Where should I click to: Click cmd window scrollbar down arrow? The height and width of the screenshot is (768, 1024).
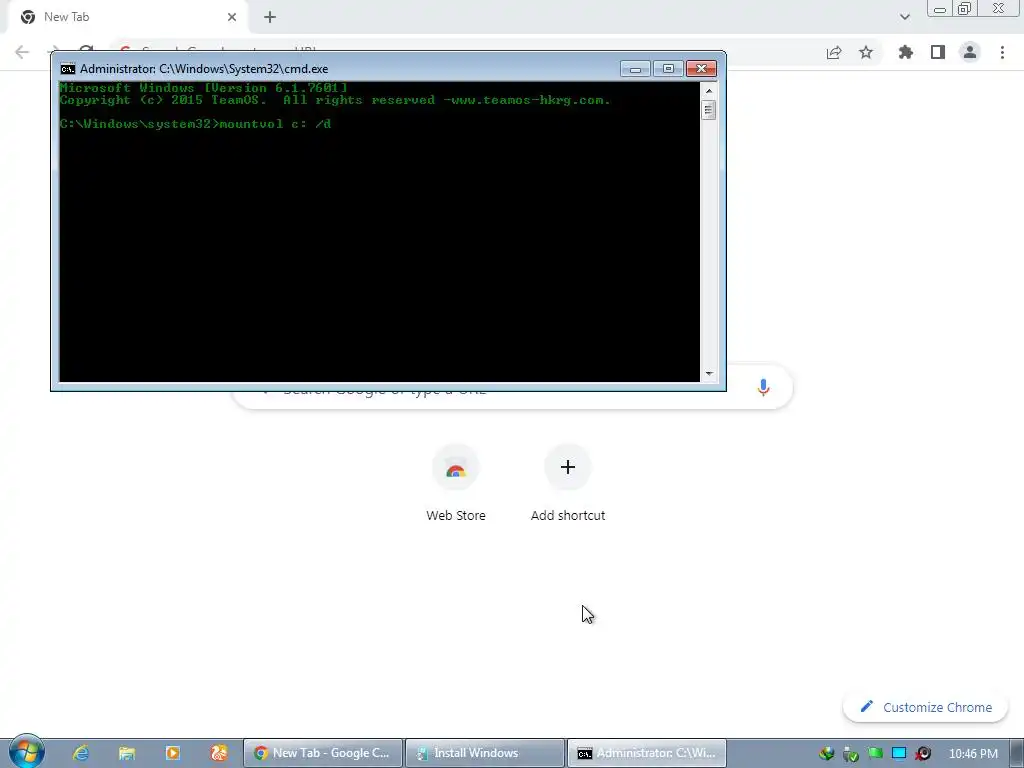pyautogui.click(x=709, y=374)
